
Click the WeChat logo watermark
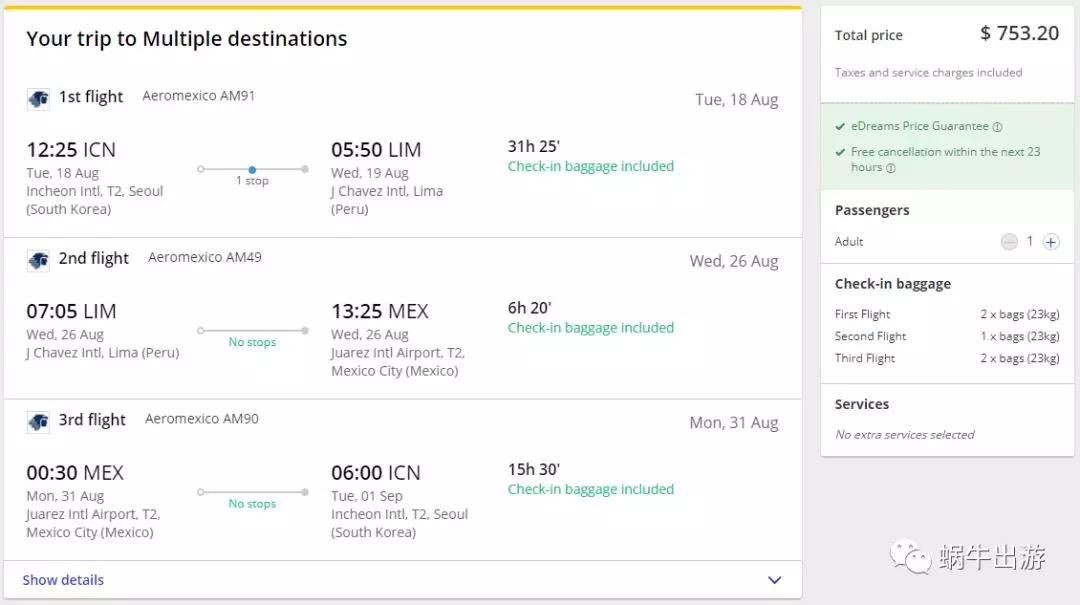(910, 556)
